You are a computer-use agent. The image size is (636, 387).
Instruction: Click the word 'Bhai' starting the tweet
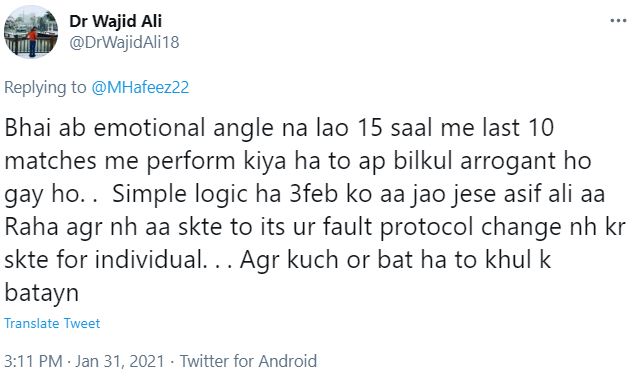pos(28,128)
